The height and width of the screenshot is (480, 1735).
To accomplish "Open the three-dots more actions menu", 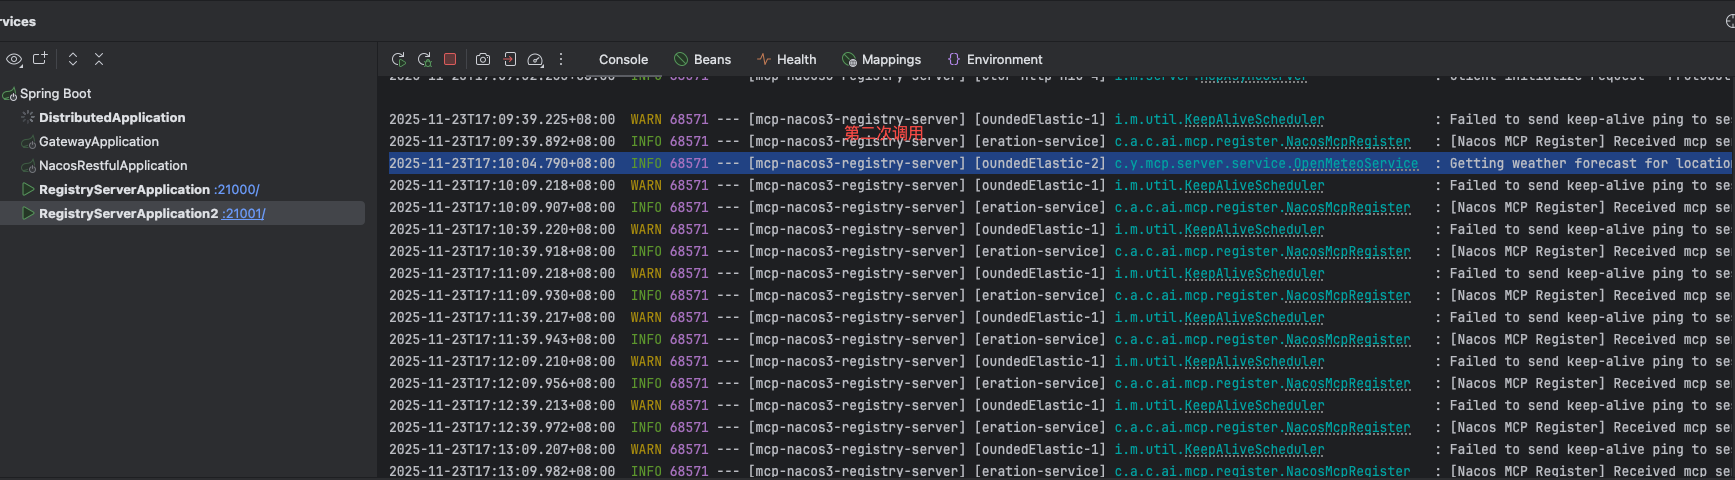I will tap(561, 60).
